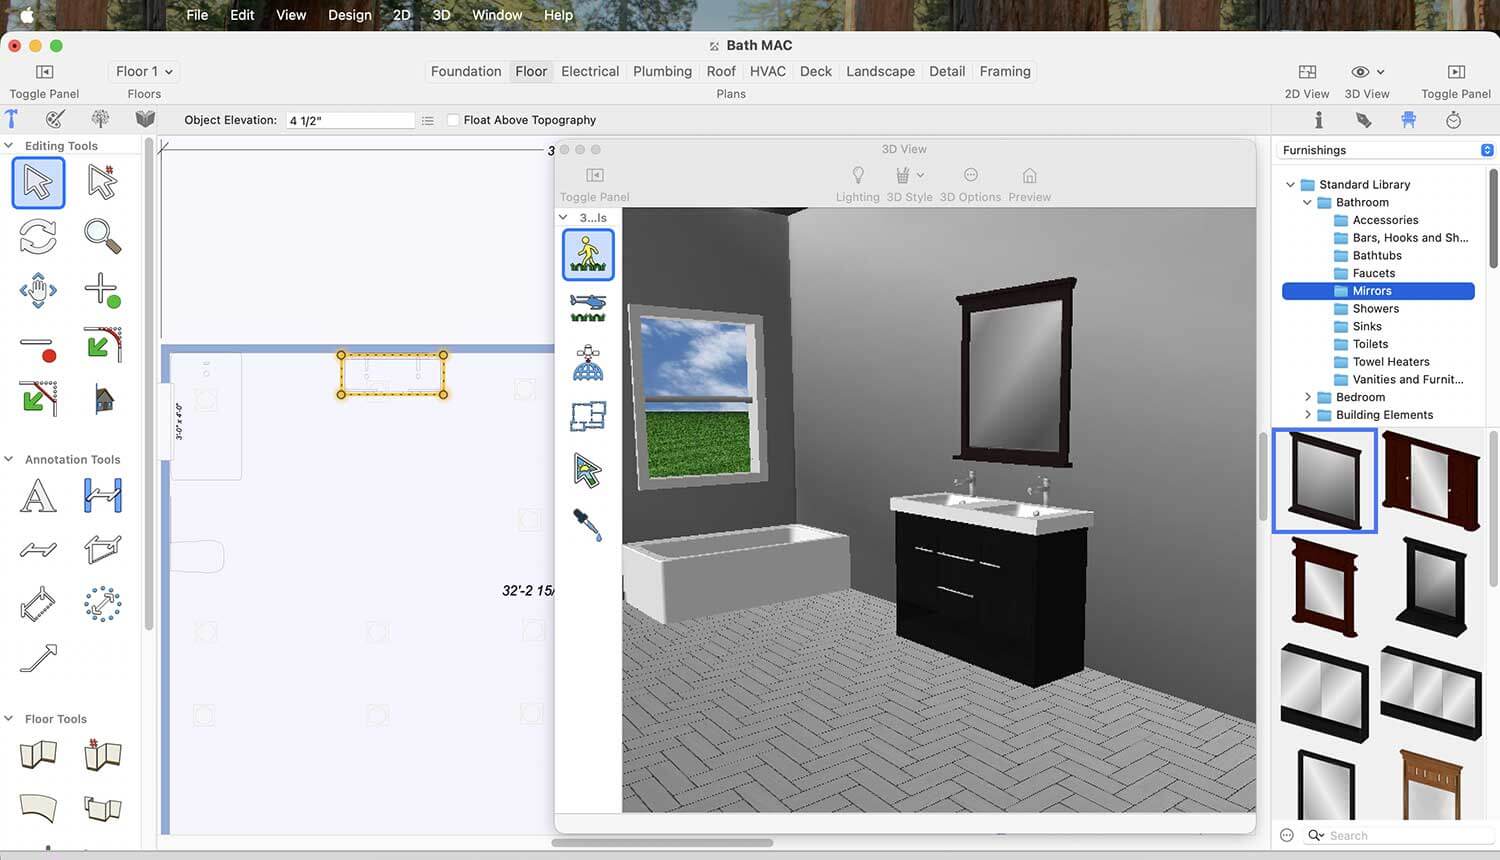Pick the eyedropper tool in 3D View

click(x=588, y=524)
